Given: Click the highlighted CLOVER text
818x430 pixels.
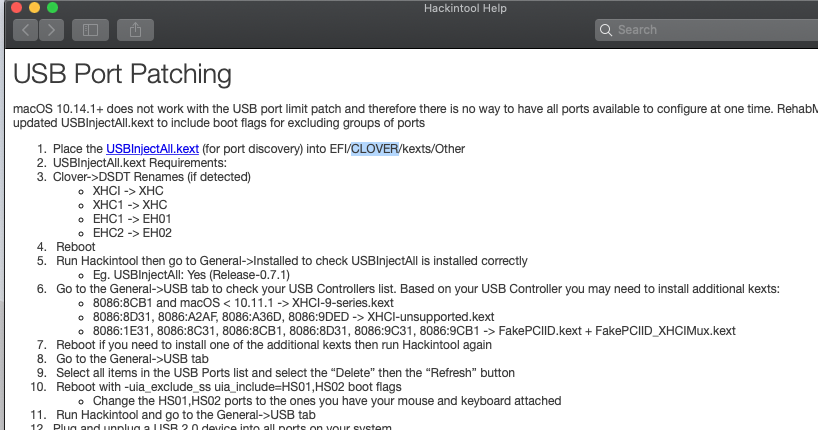Looking at the screenshot, I should (374, 149).
